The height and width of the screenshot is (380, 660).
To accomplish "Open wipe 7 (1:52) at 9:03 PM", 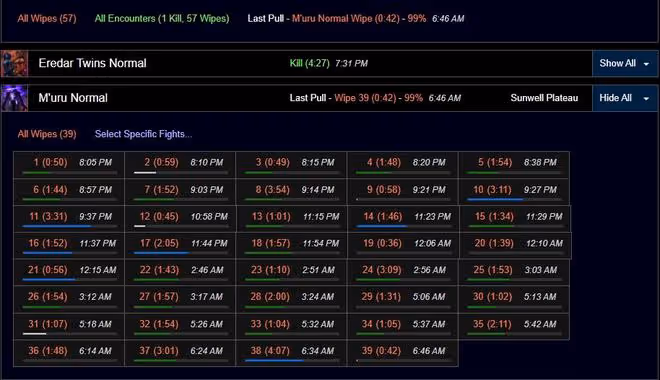I will [180, 192].
